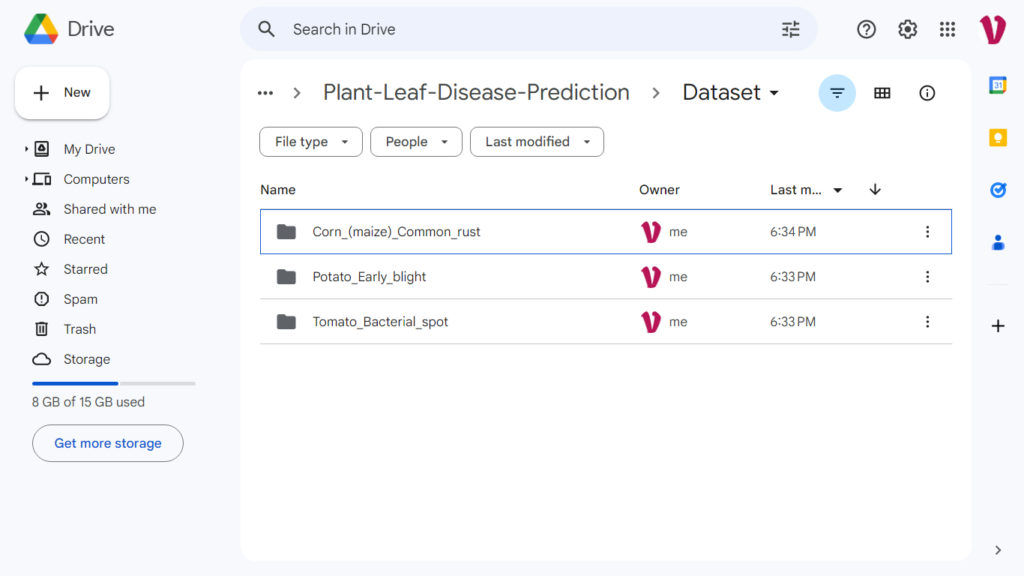Hide side panel using bottom chevron

(x=998, y=550)
